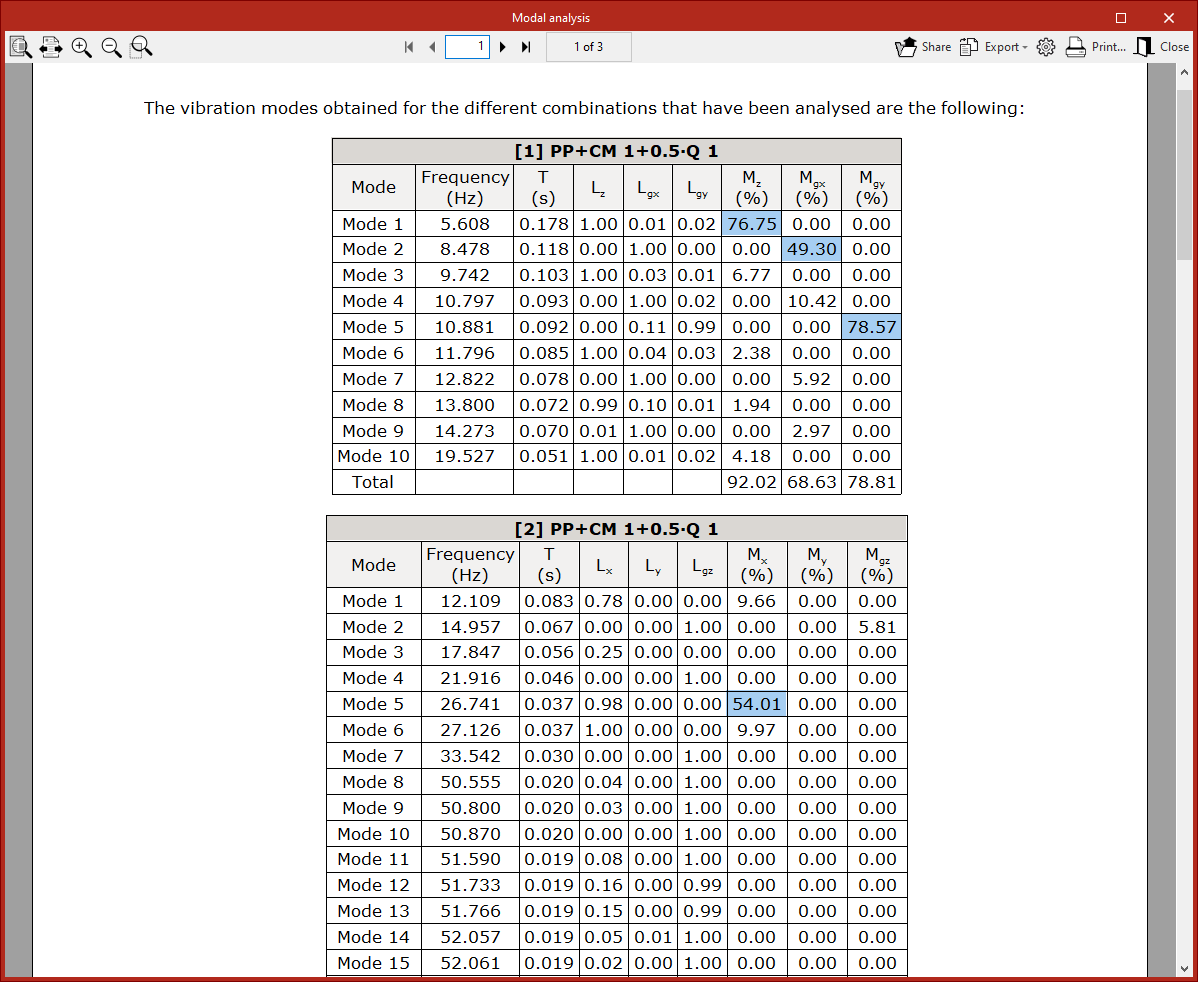Click the whole page view icon
Image resolution: width=1198 pixels, height=982 pixels.
tap(21, 47)
